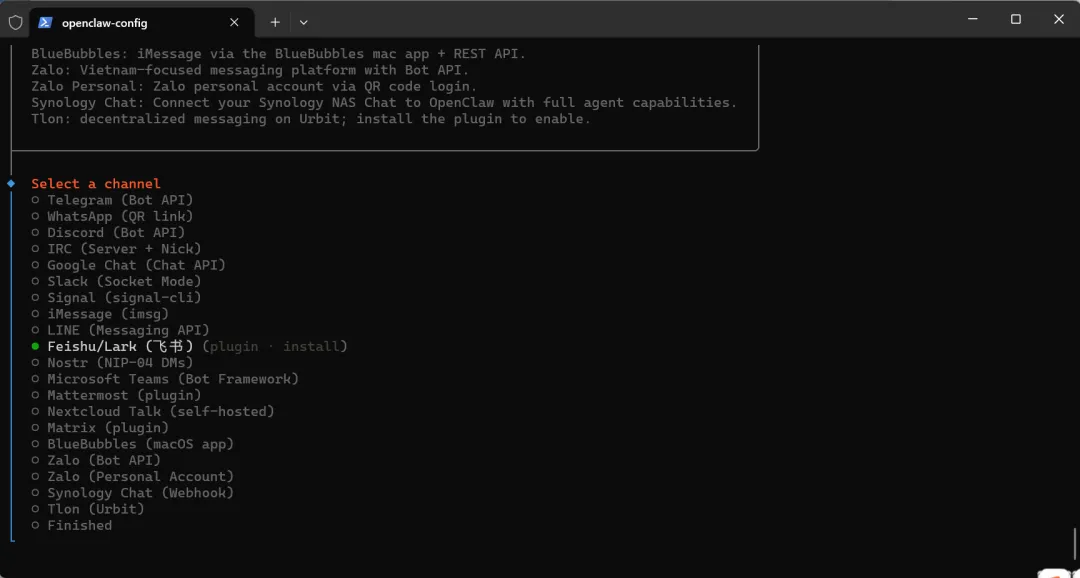
Task: Select Slack (Socket Mode) channel
Action: (x=117, y=281)
